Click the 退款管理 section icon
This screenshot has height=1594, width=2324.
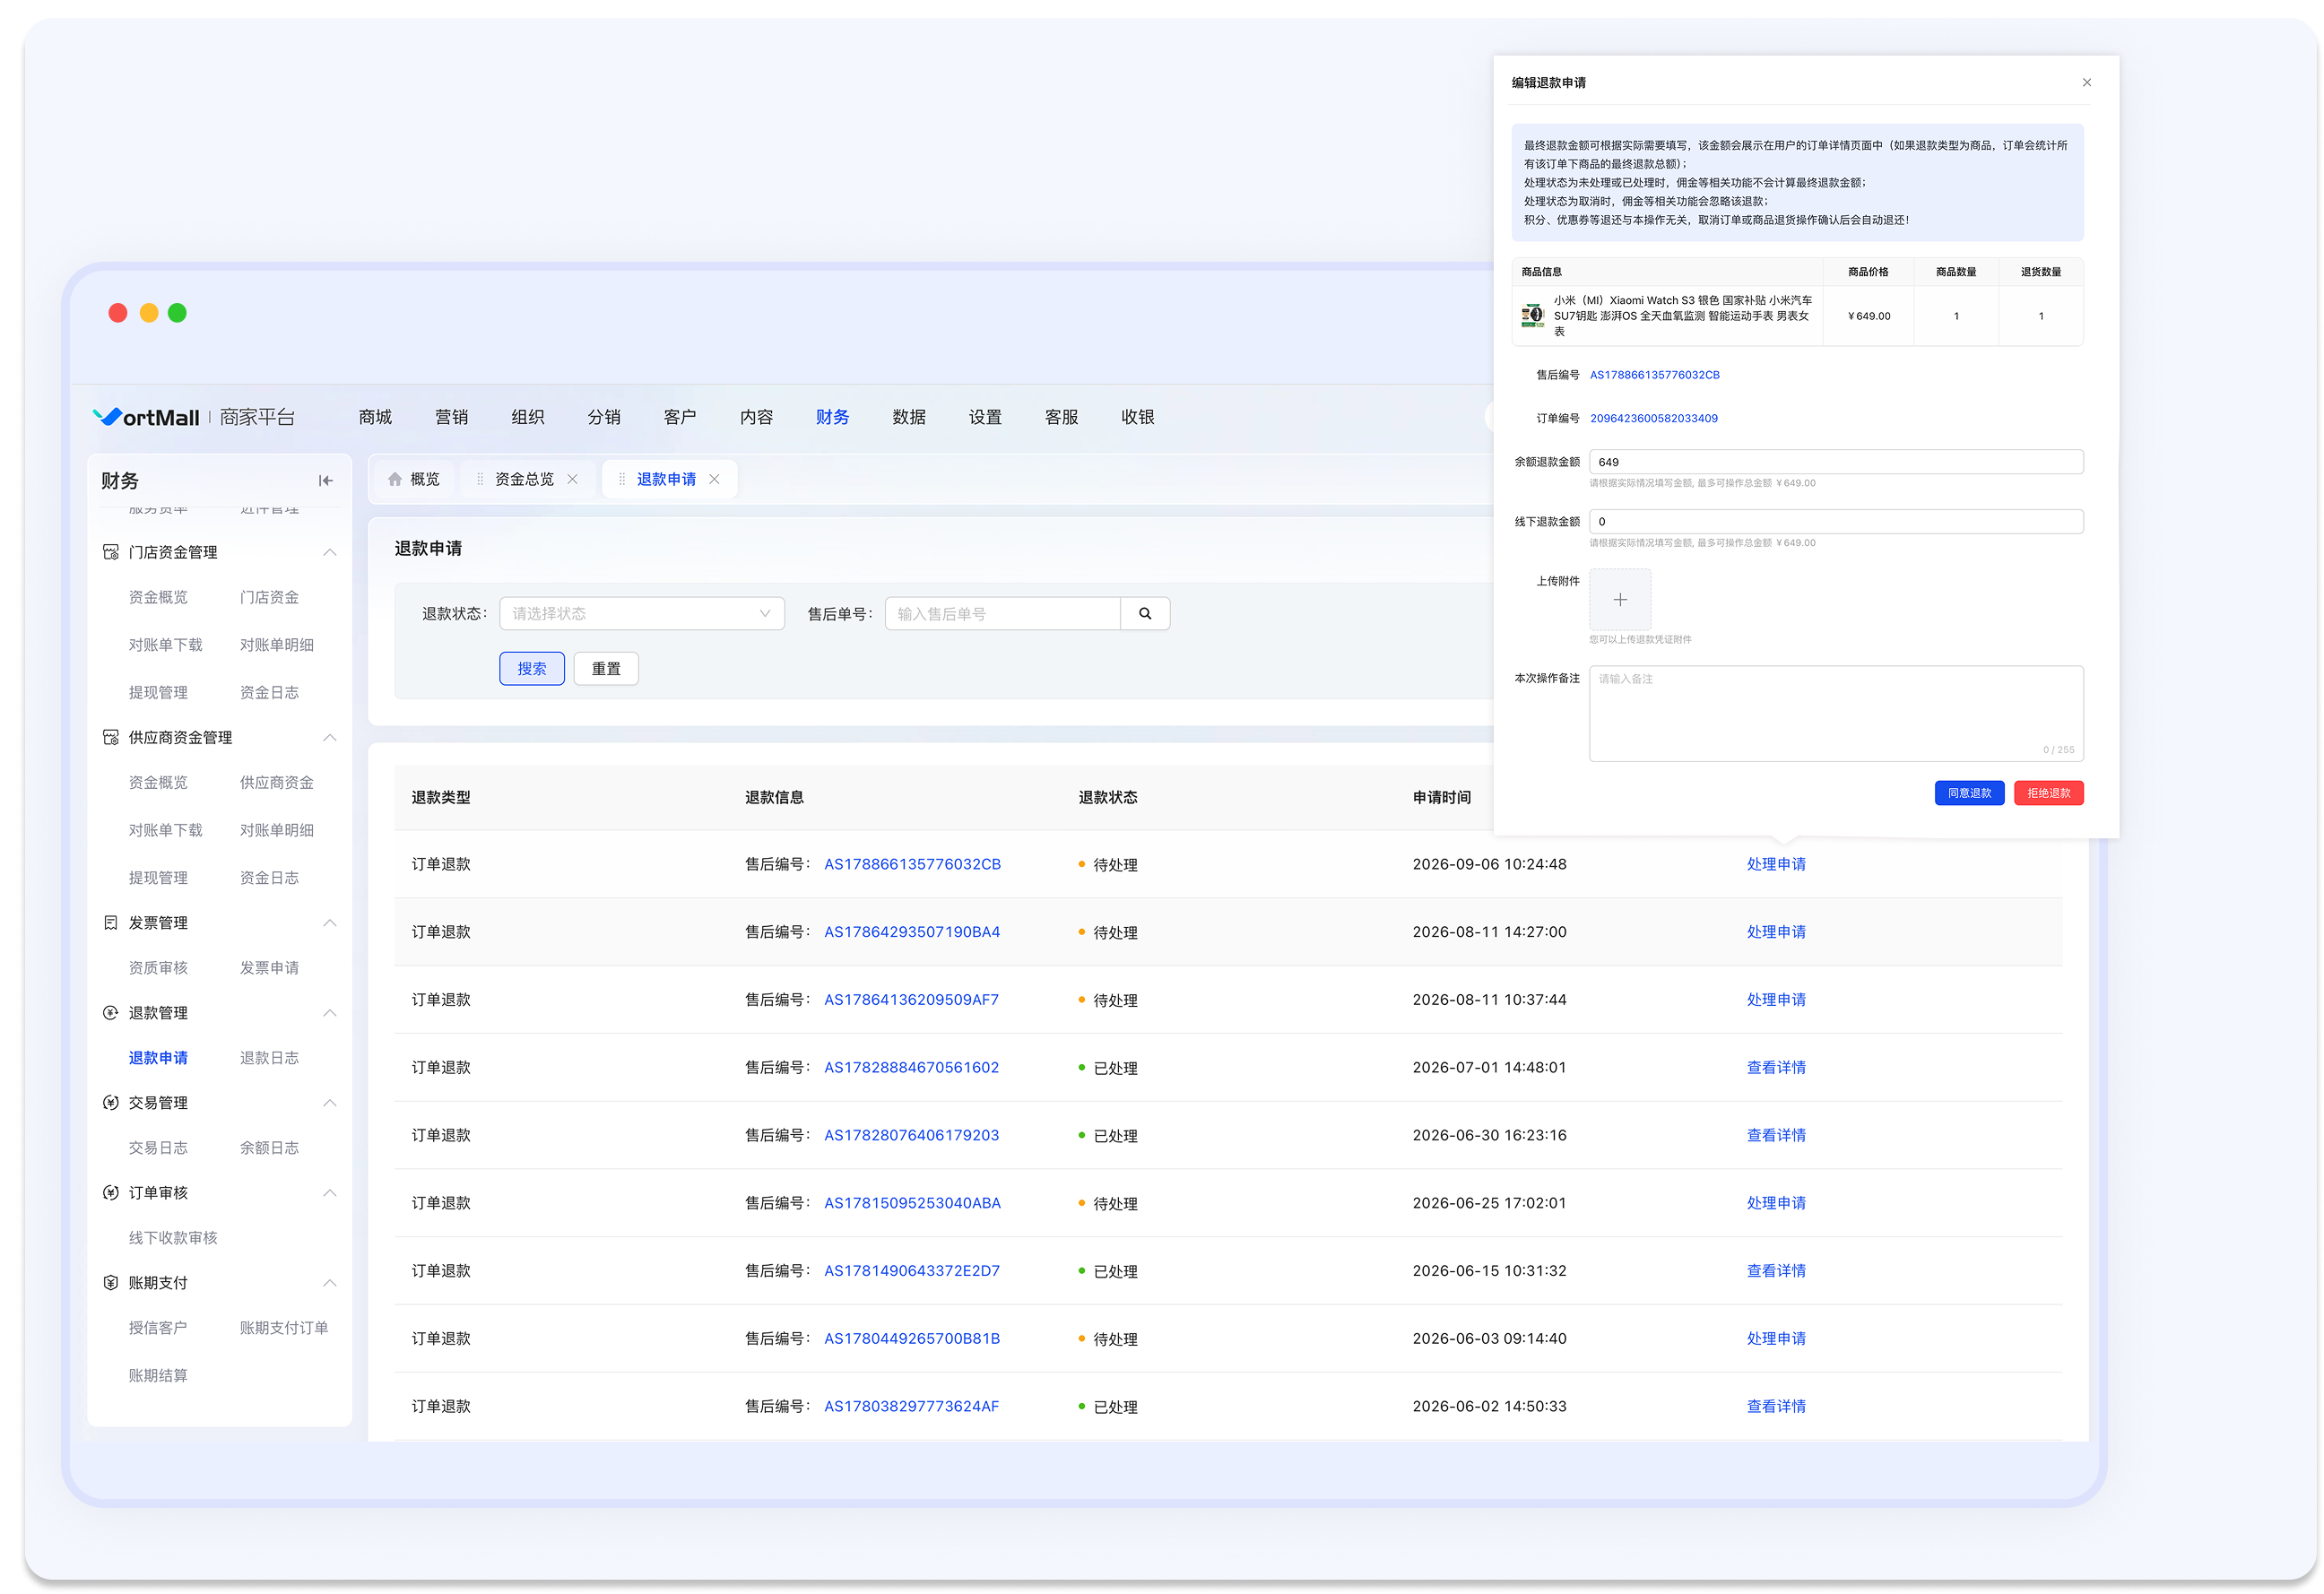[111, 1013]
